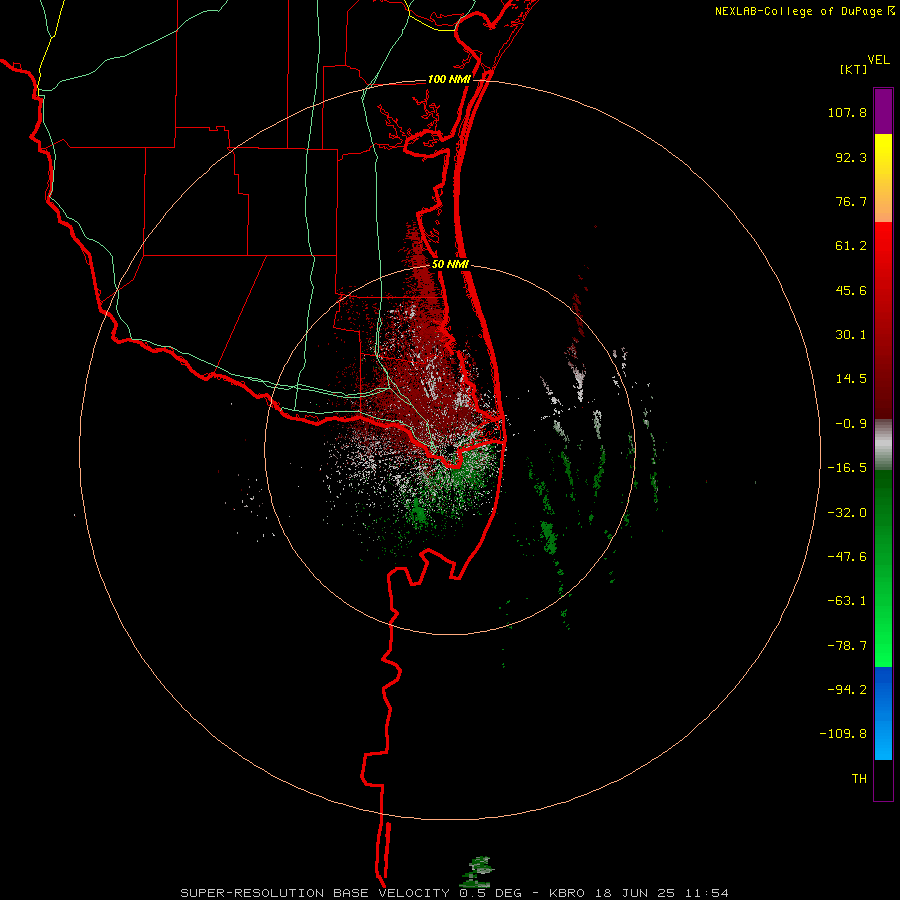Click the 76.7 legend value
This screenshot has width=900, height=900.
(851, 201)
